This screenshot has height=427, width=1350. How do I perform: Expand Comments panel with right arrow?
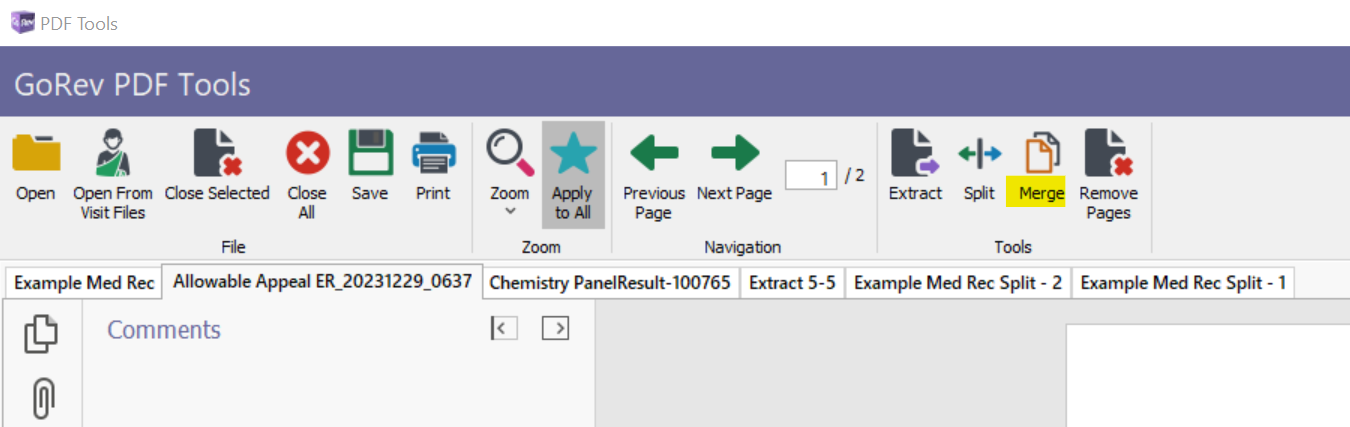point(555,328)
